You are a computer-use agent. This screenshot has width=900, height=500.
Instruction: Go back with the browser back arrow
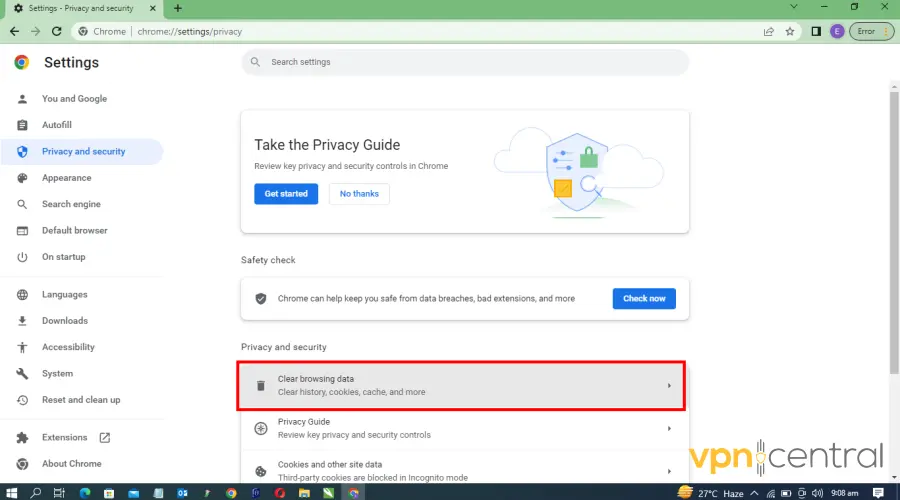[x=14, y=32]
